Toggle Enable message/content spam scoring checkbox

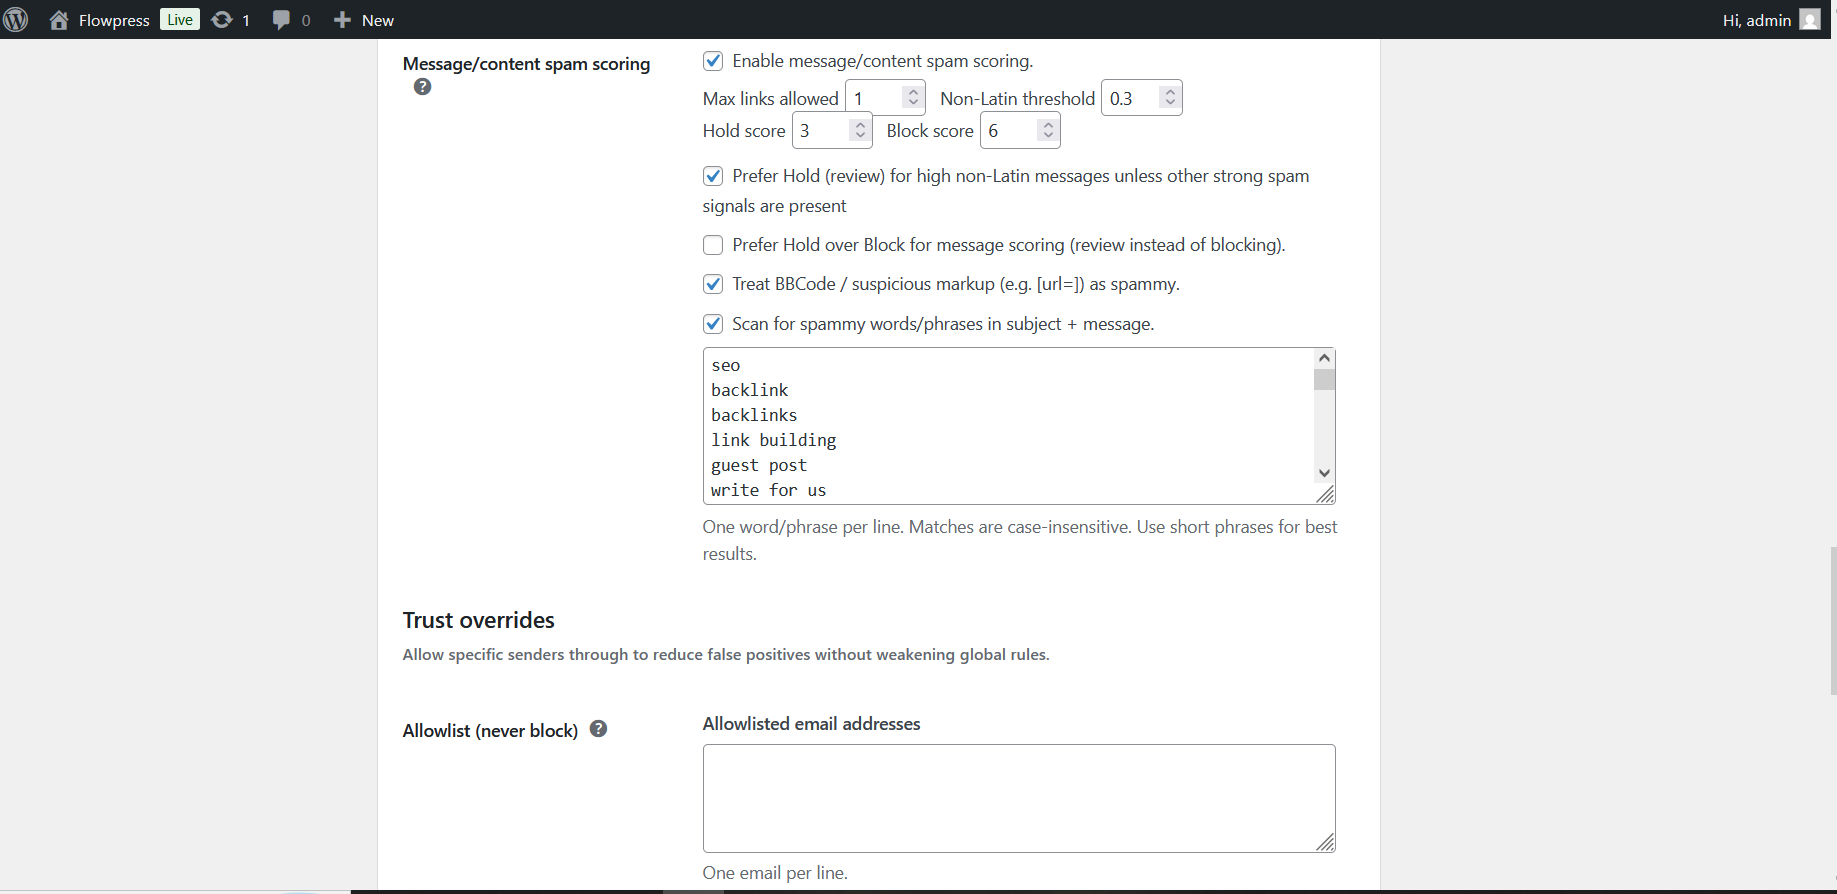tap(713, 61)
